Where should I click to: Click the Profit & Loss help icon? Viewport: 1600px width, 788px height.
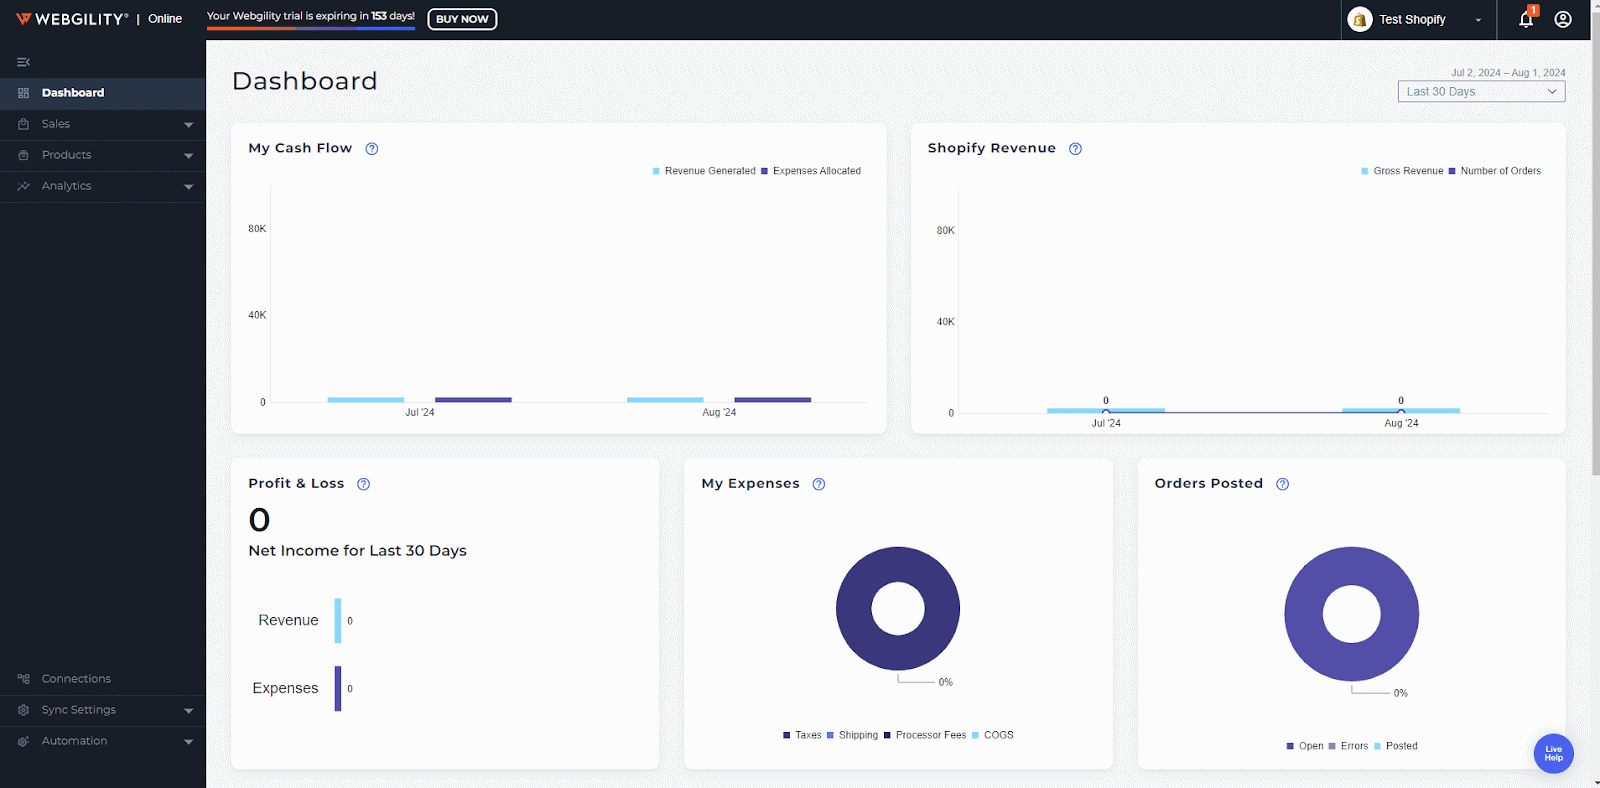click(364, 484)
